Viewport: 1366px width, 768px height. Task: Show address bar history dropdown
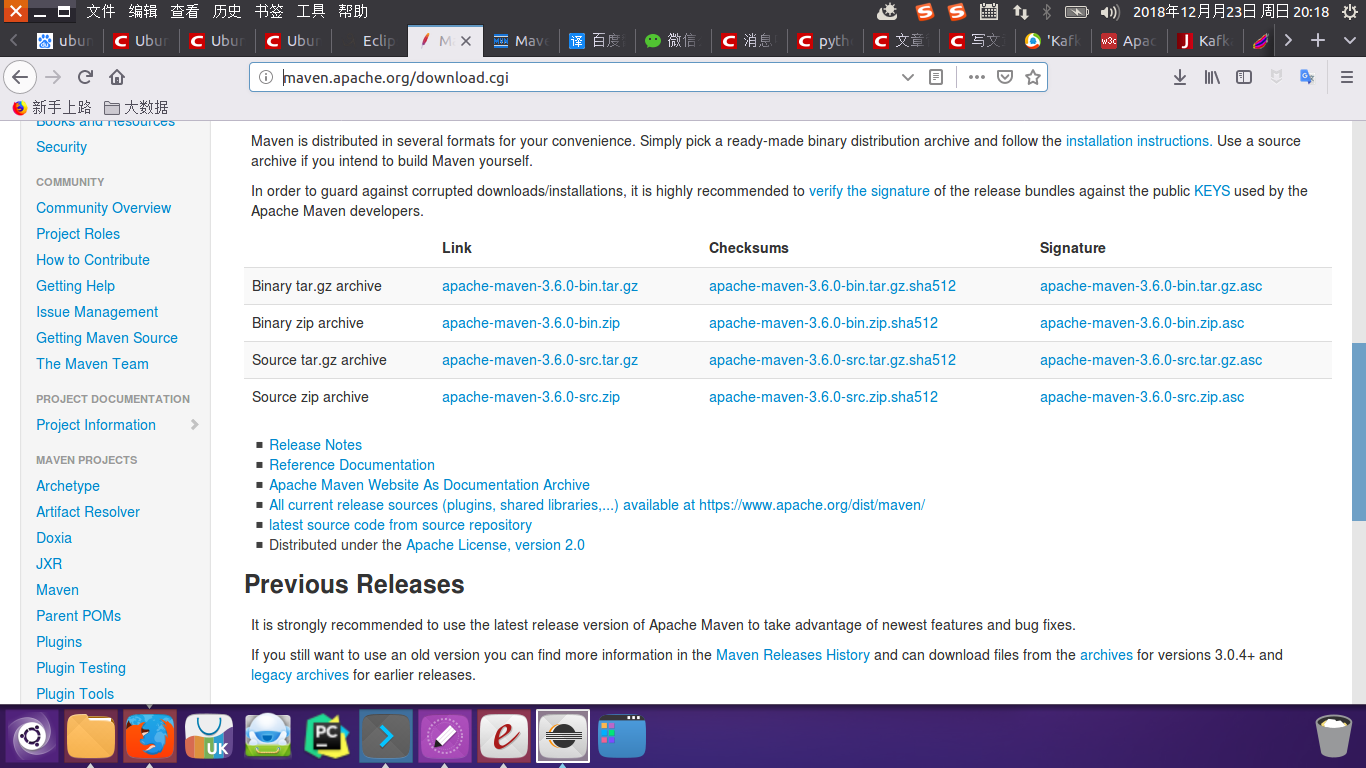pos(908,77)
